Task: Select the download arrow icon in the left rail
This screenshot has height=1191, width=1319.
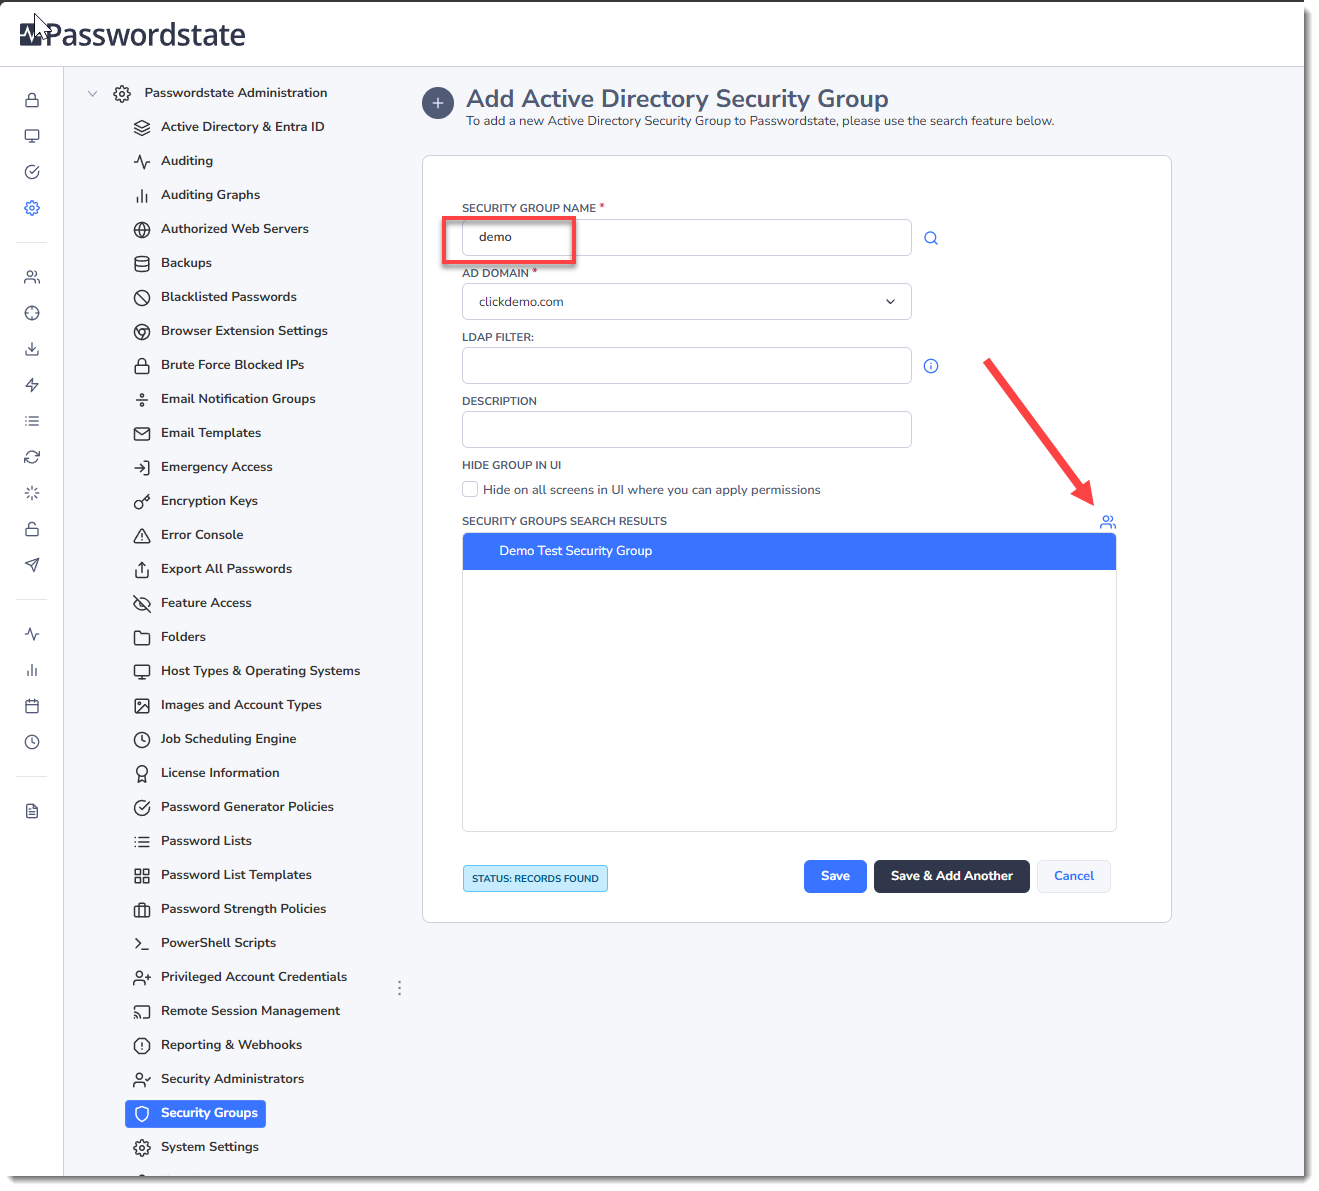Action: 32,349
